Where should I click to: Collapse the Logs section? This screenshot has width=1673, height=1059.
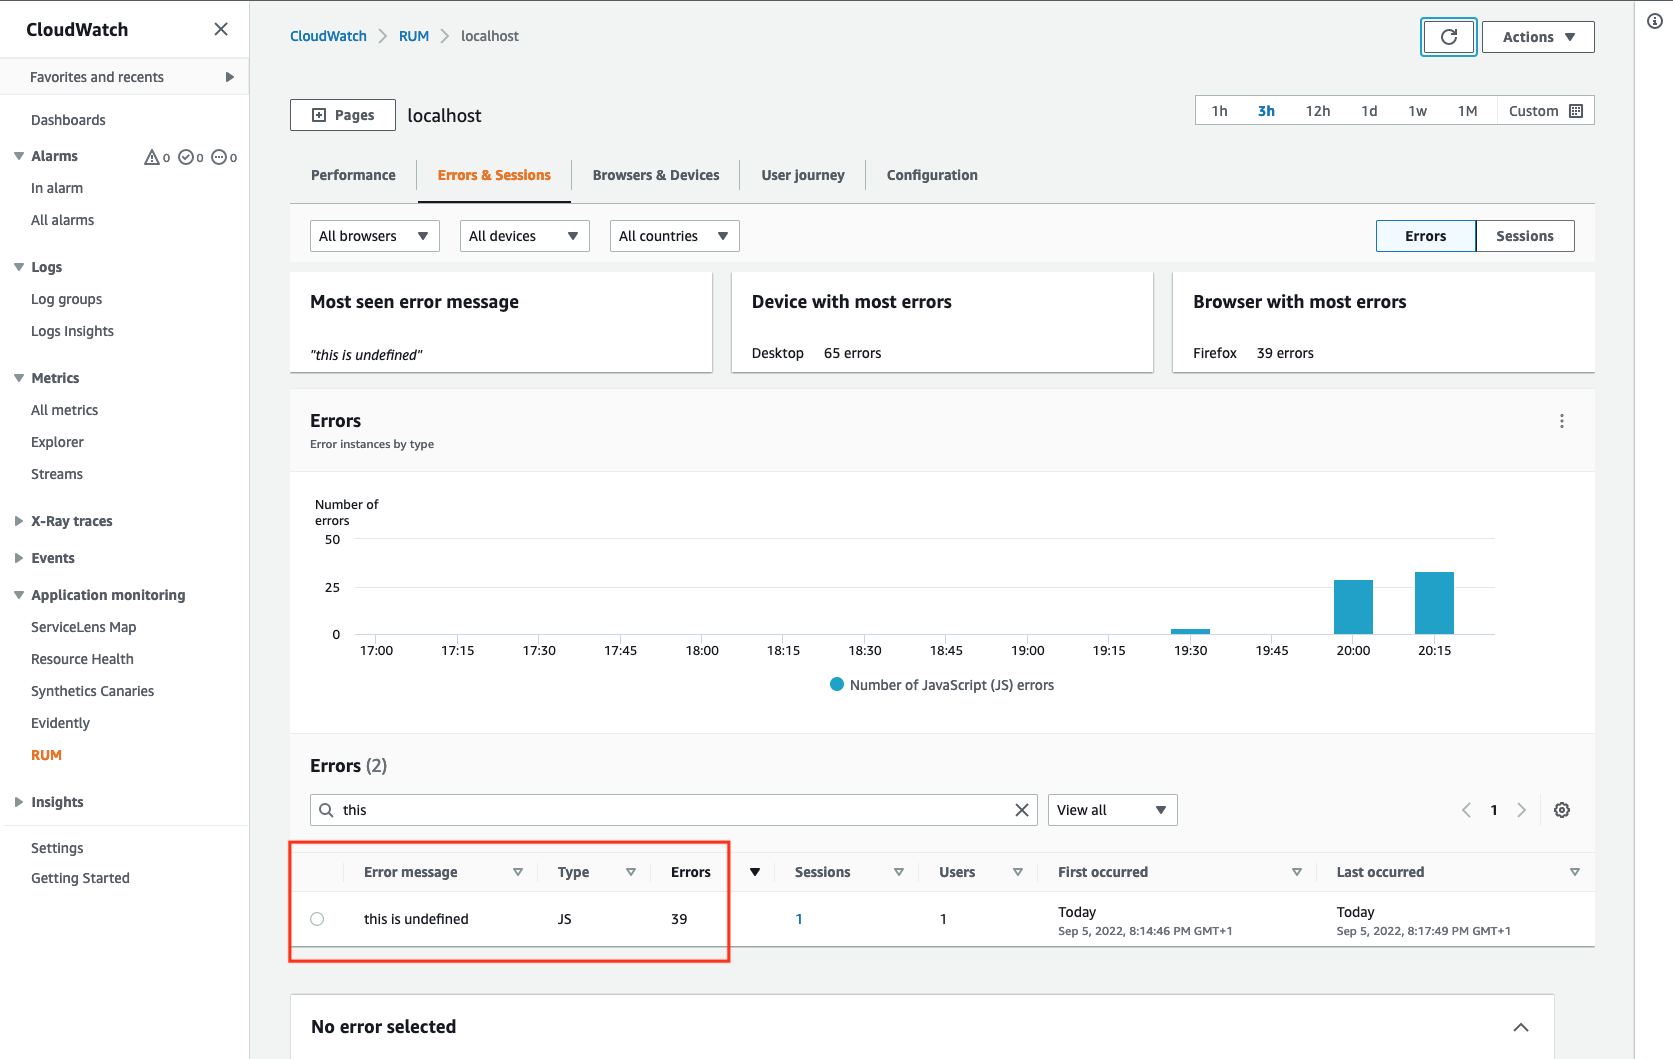point(19,267)
